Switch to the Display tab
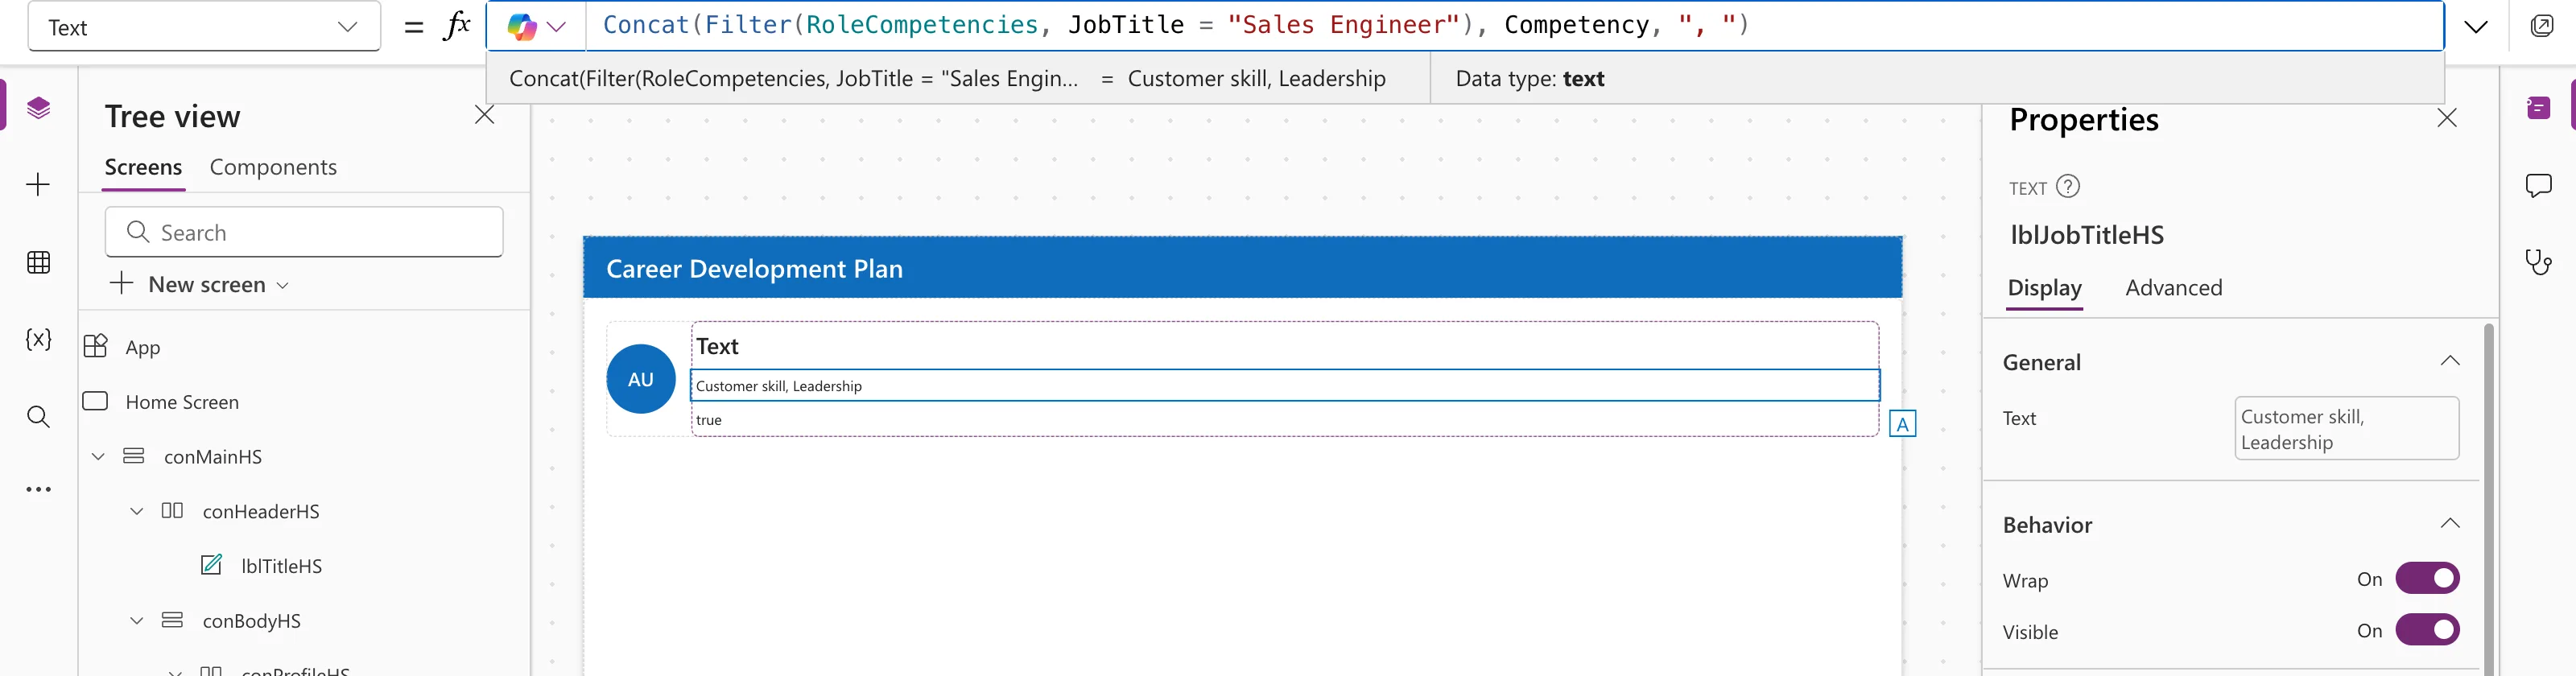This screenshot has width=2576, height=676. (2044, 289)
